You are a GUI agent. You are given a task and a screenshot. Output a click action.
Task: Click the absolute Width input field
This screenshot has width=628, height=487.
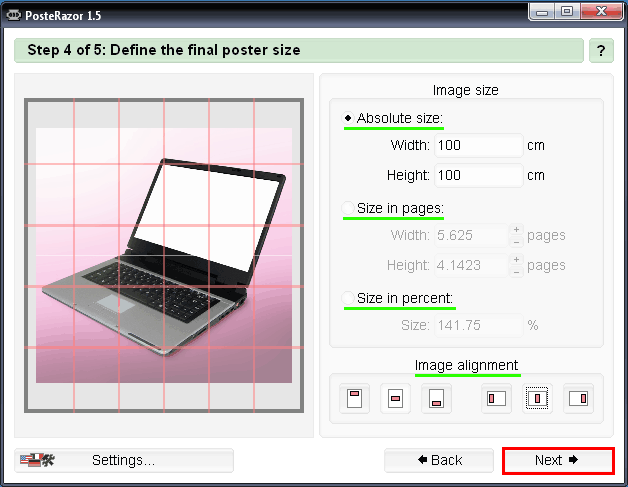479,145
